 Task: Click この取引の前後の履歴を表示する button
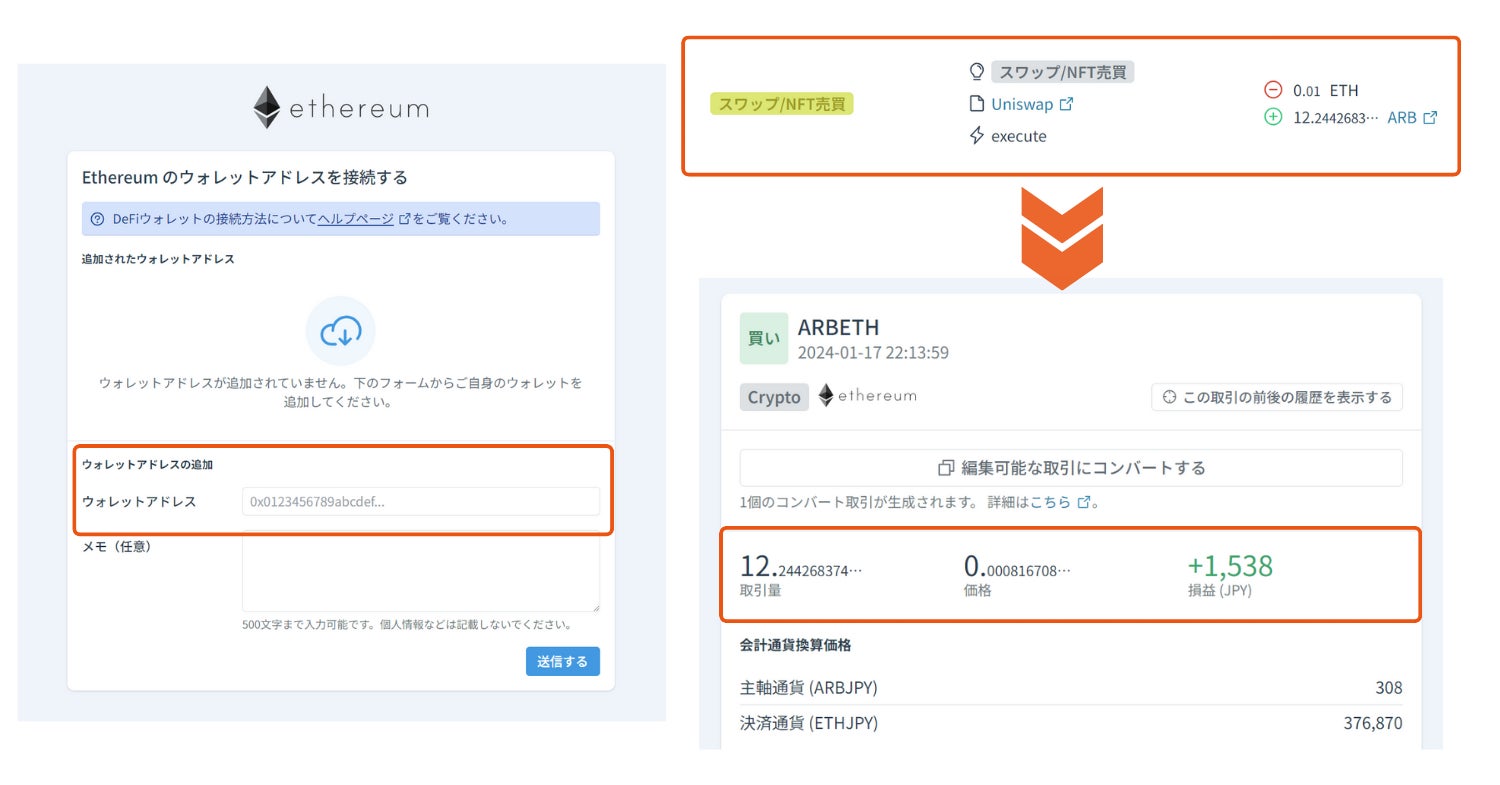(x=1277, y=397)
